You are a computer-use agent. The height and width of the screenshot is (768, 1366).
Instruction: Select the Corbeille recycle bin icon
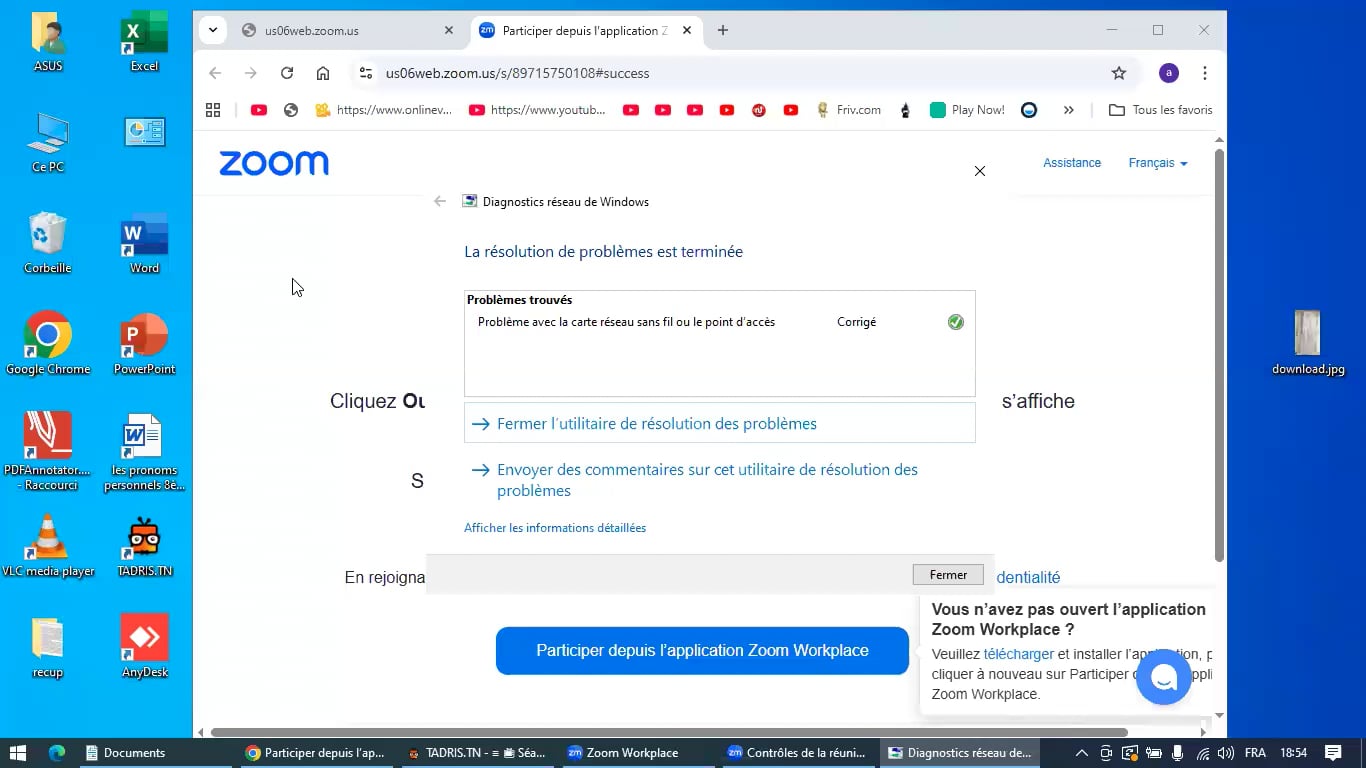48,244
